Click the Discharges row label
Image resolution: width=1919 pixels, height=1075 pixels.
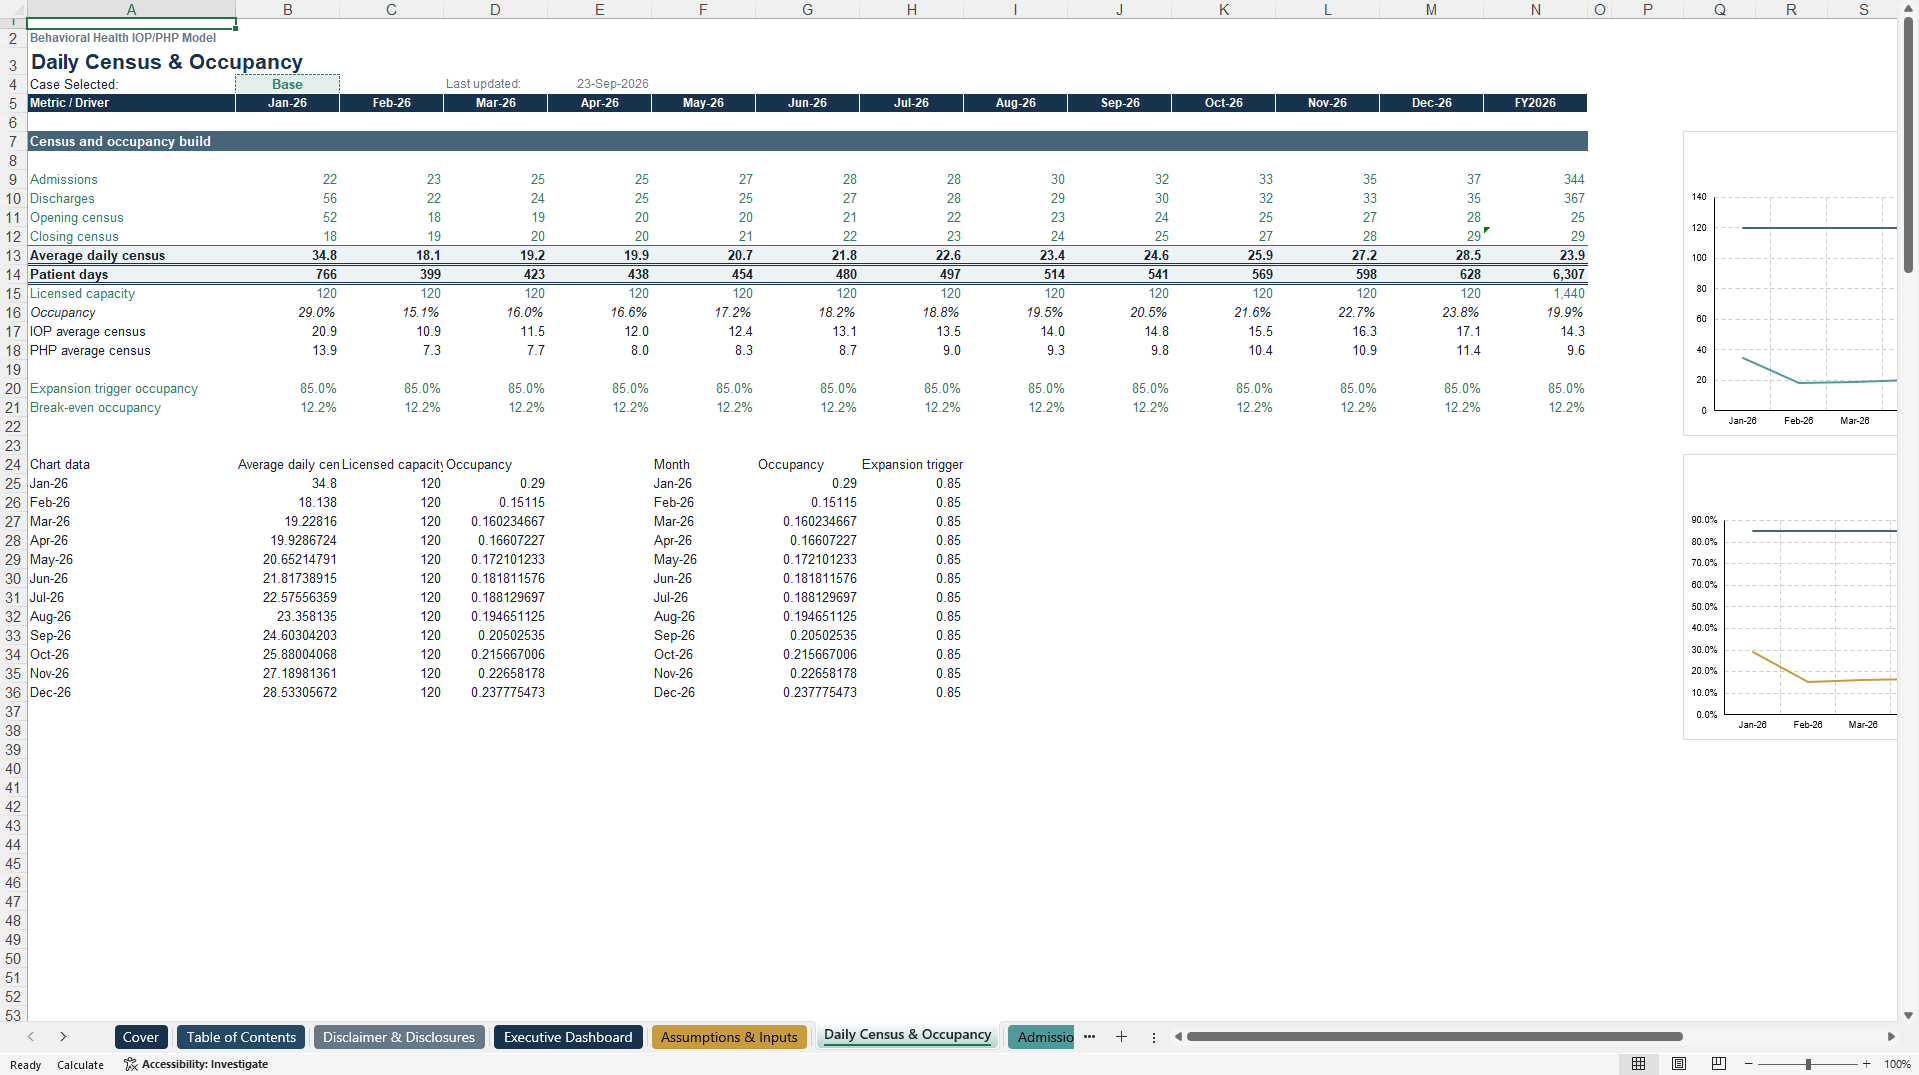[x=62, y=198]
